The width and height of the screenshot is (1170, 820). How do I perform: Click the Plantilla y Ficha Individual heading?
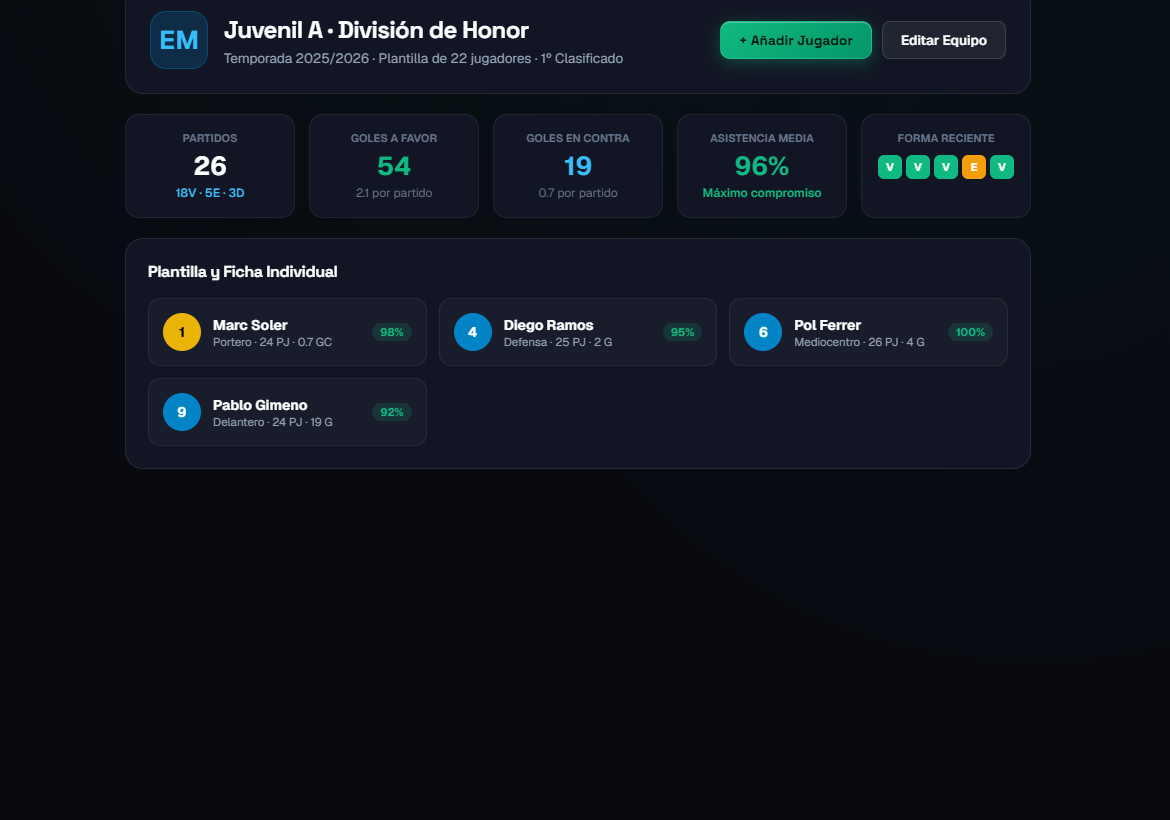click(243, 272)
